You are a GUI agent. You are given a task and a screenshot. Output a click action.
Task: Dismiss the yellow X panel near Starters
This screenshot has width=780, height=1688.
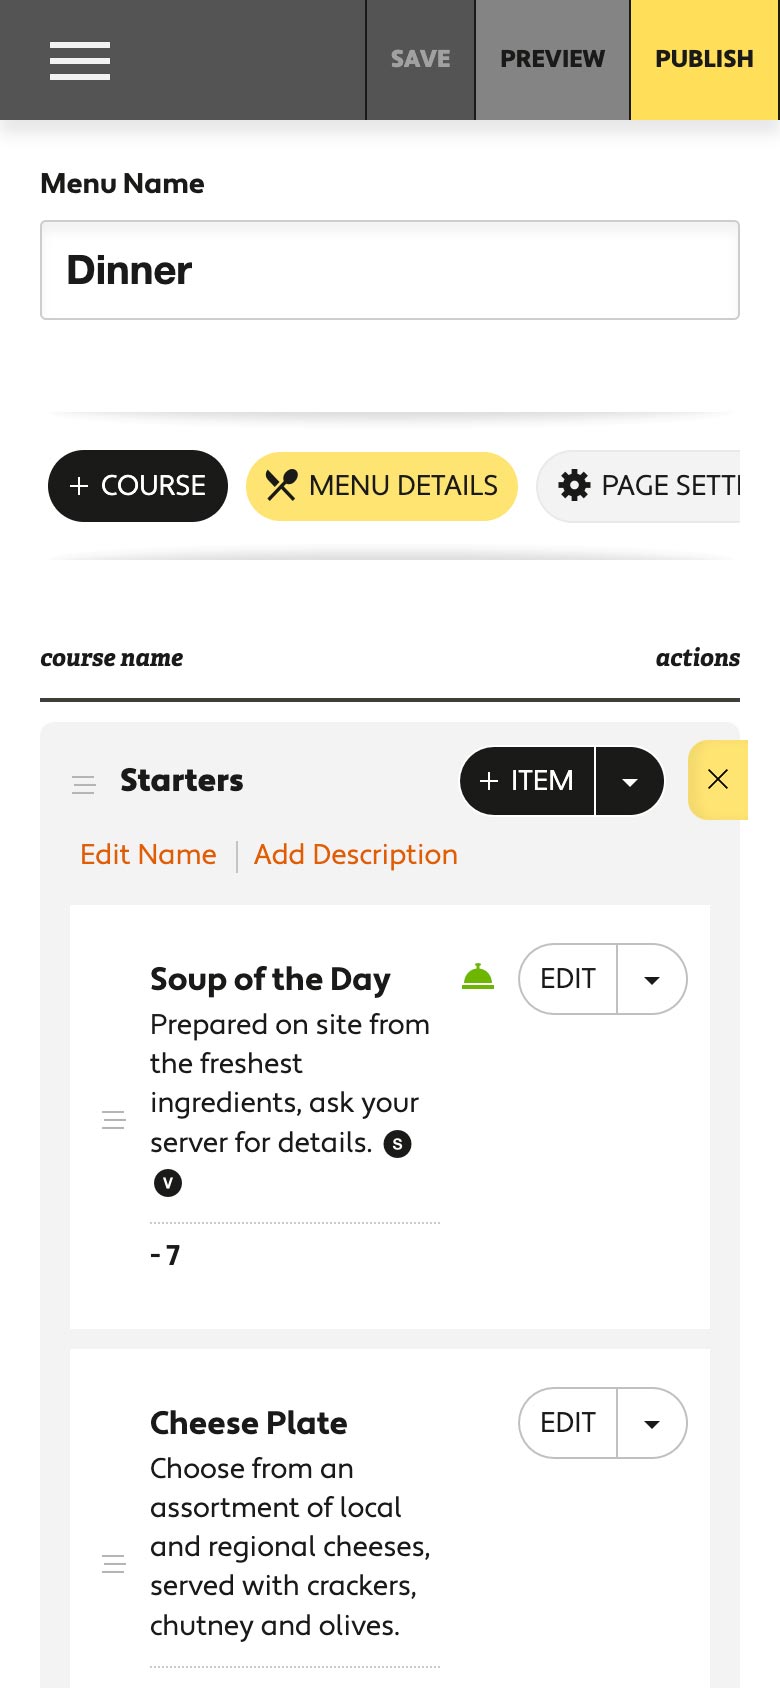point(718,780)
